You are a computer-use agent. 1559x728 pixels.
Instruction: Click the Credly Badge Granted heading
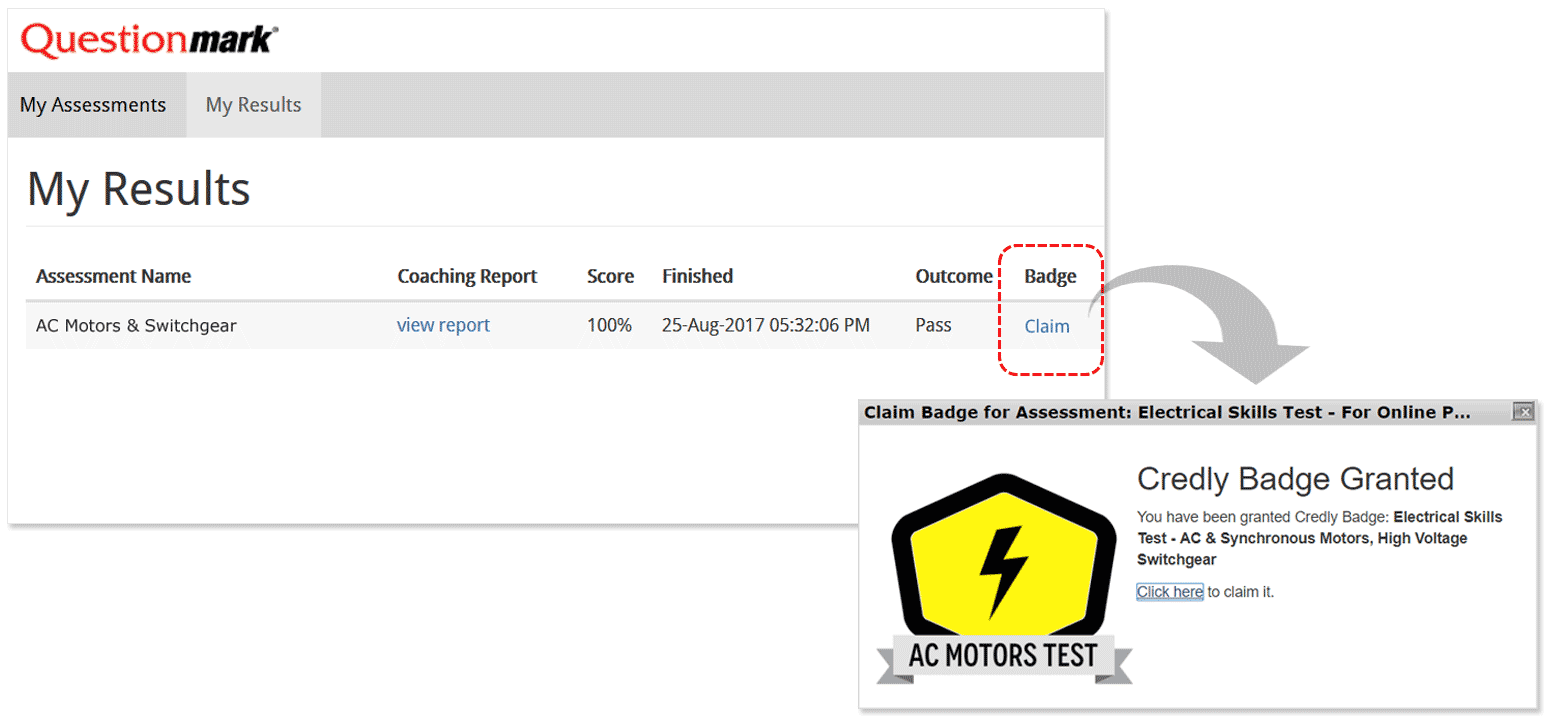click(x=1295, y=479)
